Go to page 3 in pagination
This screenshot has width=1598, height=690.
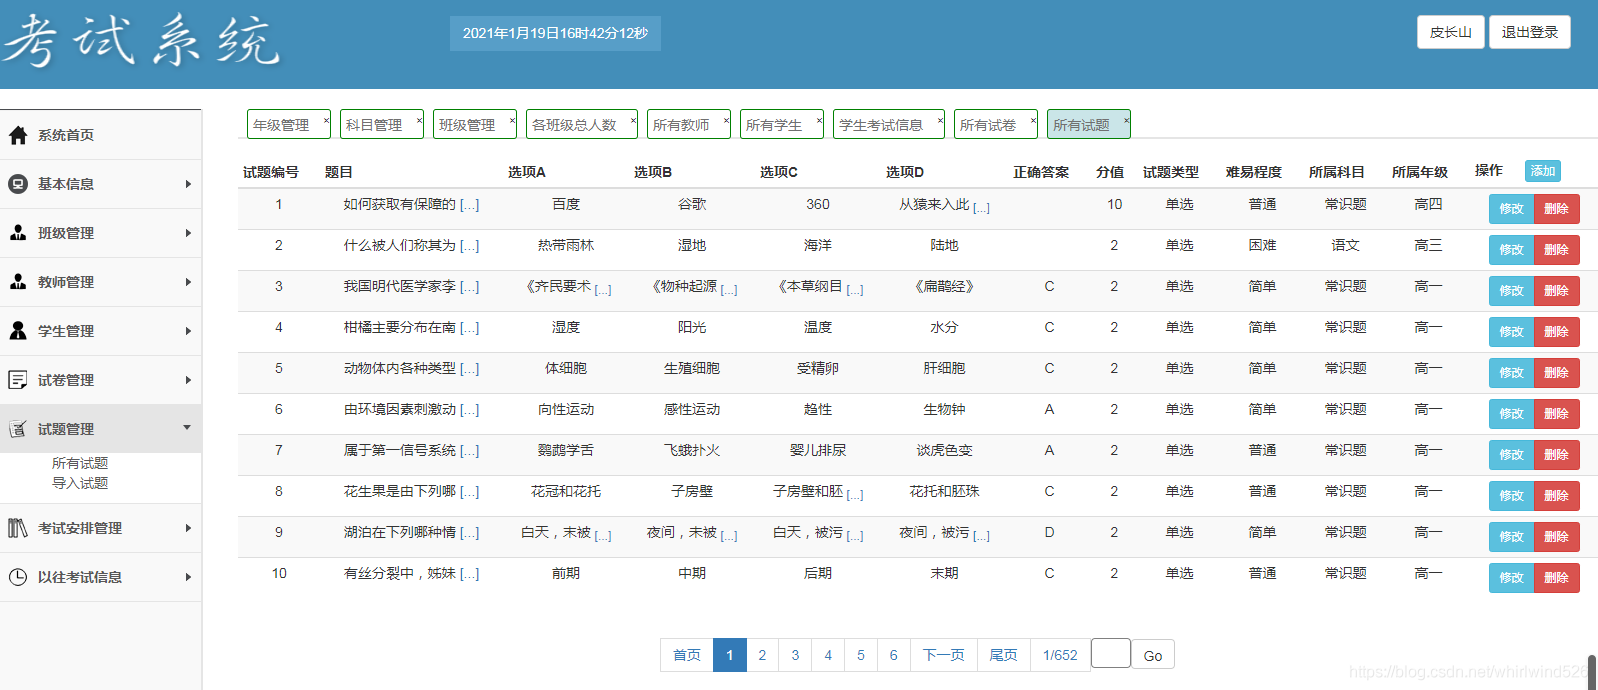(795, 655)
